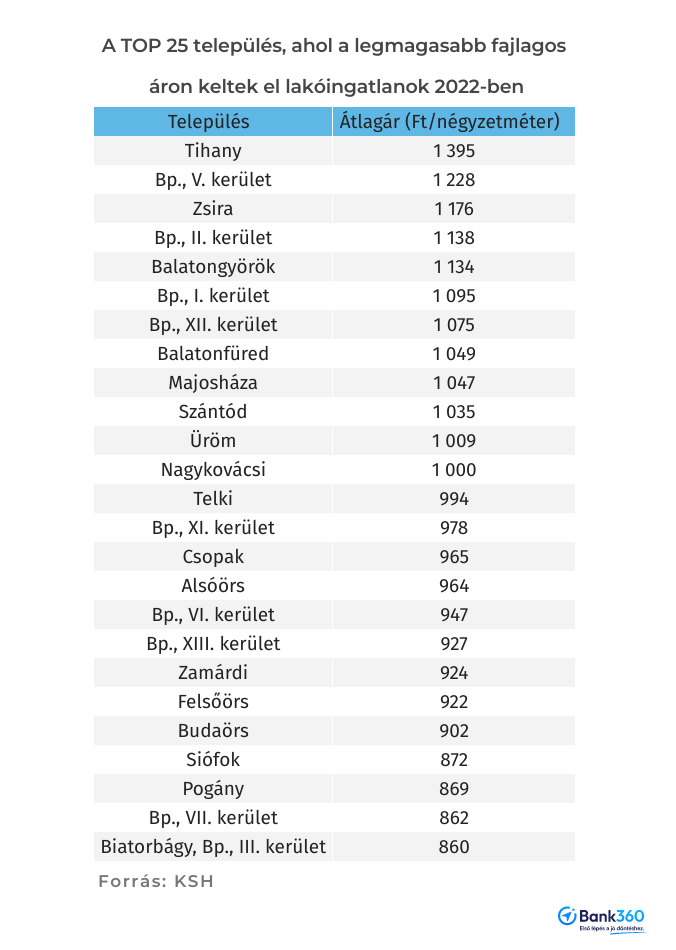Select the Majosháza row label
Viewport: 676px width, 950px height.
click(213, 383)
